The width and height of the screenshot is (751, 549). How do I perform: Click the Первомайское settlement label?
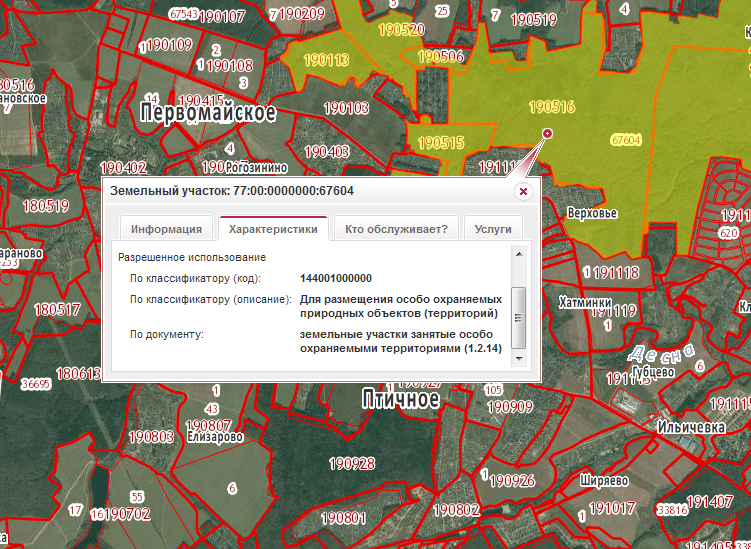(208, 113)
